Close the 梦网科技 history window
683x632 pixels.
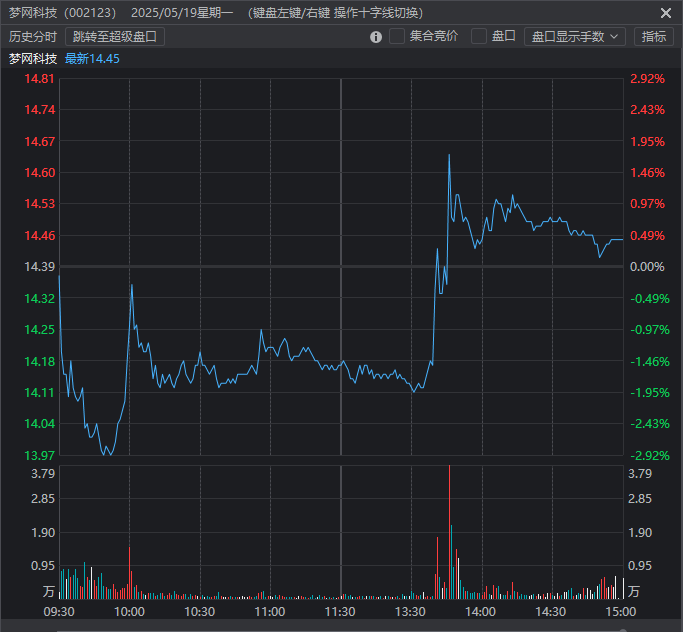(x=666, y=13)
